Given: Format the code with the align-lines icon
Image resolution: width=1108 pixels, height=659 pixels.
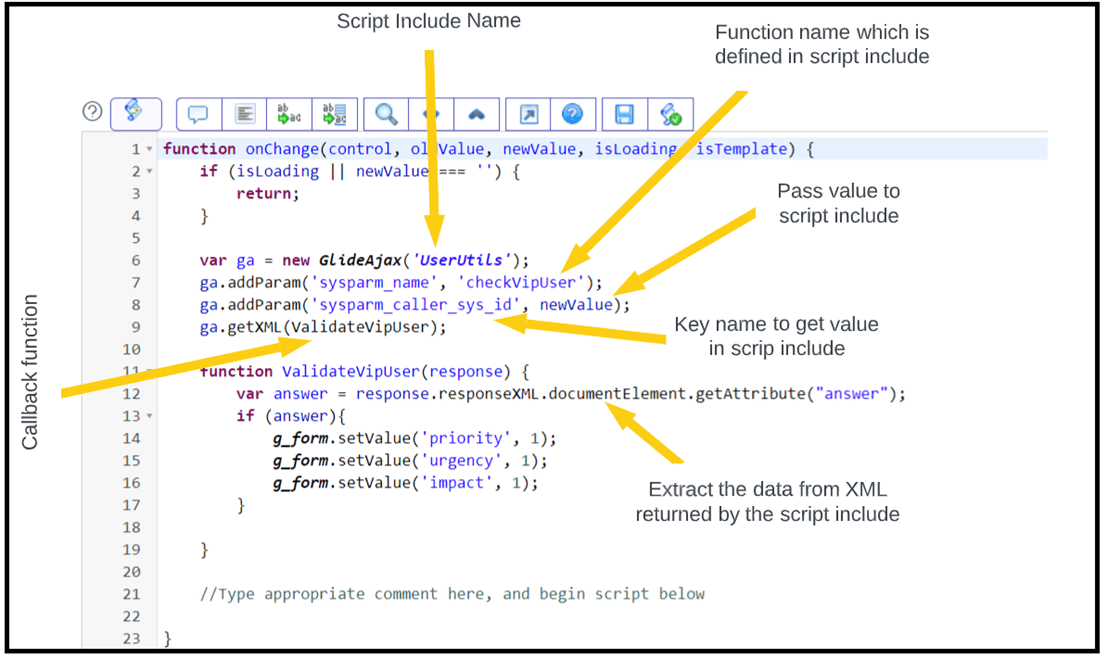Looking at the screenshot, I should [x=244, y=114].
